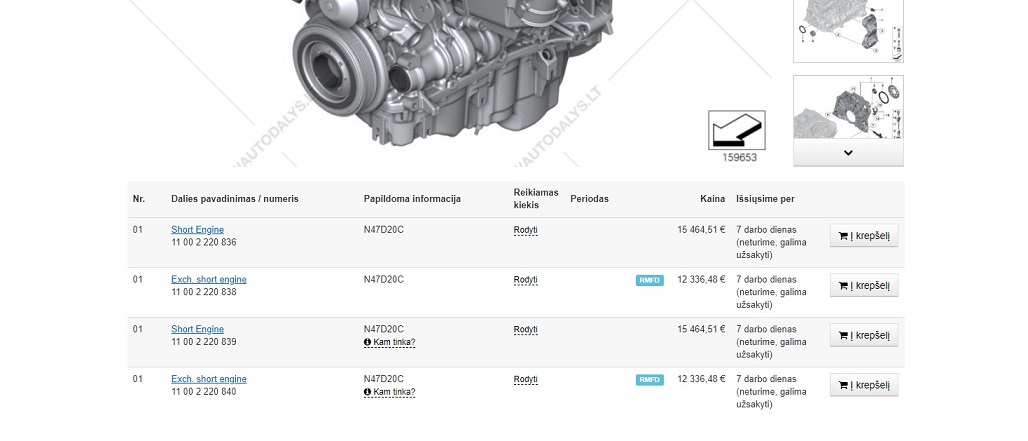Image resolution: width=1028 pixels, height=441 pixels.
Task: Open Exch. short engine link for part 11 00 2 220 840
Action: pos(208,380)
